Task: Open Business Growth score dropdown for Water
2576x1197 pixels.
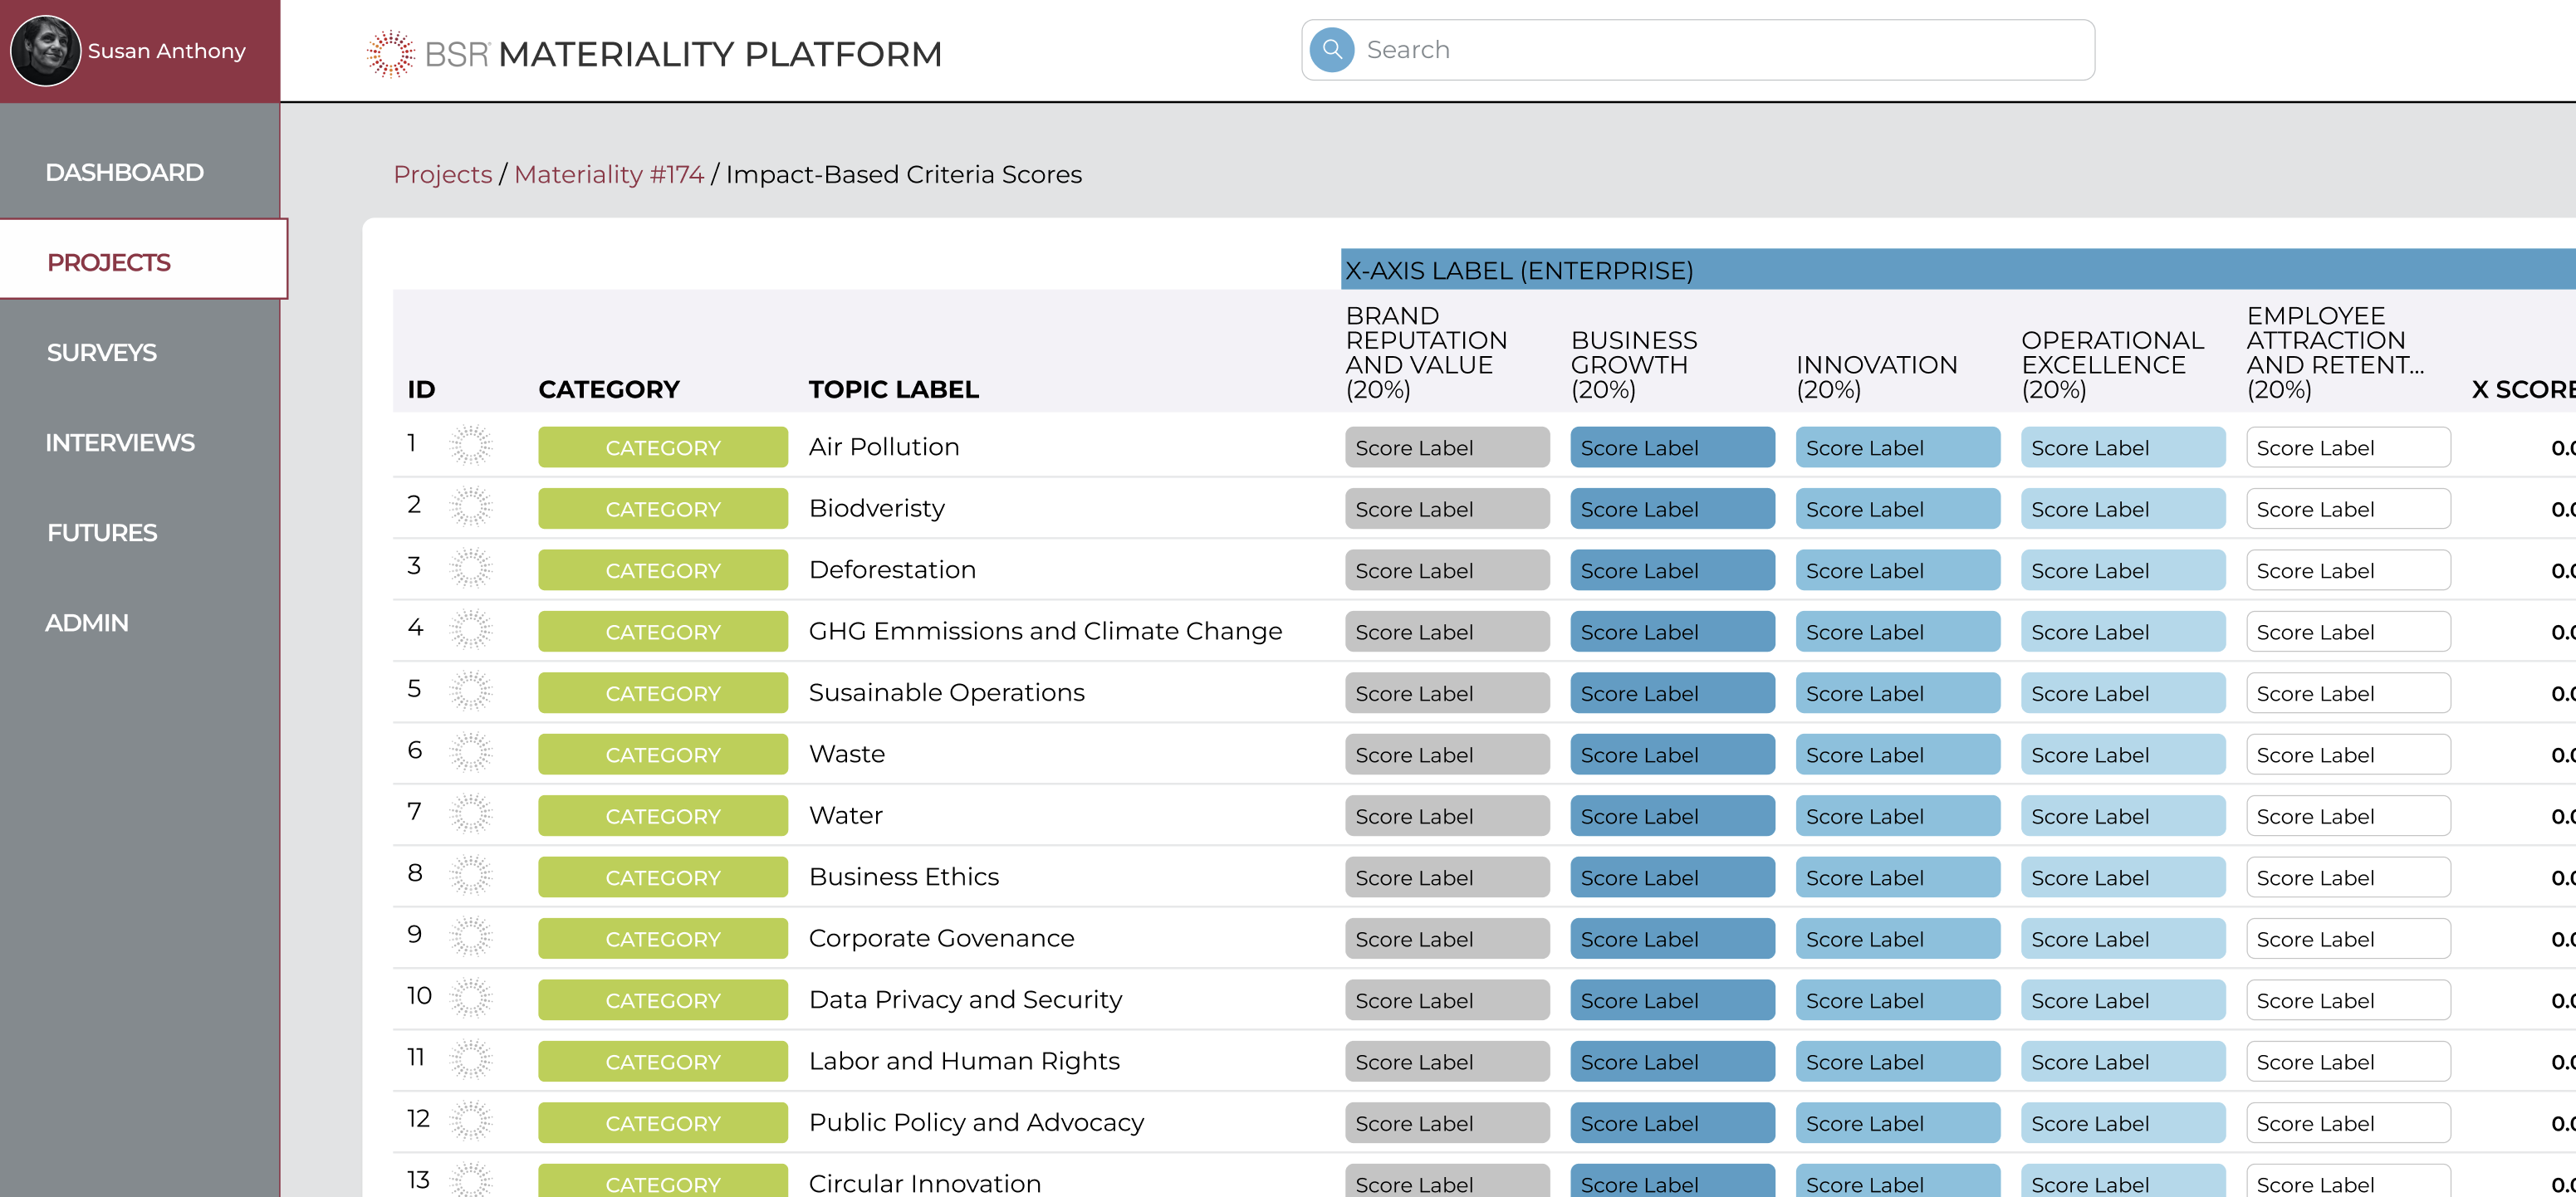Action: pyautogui.click(x=1672, y=816)
